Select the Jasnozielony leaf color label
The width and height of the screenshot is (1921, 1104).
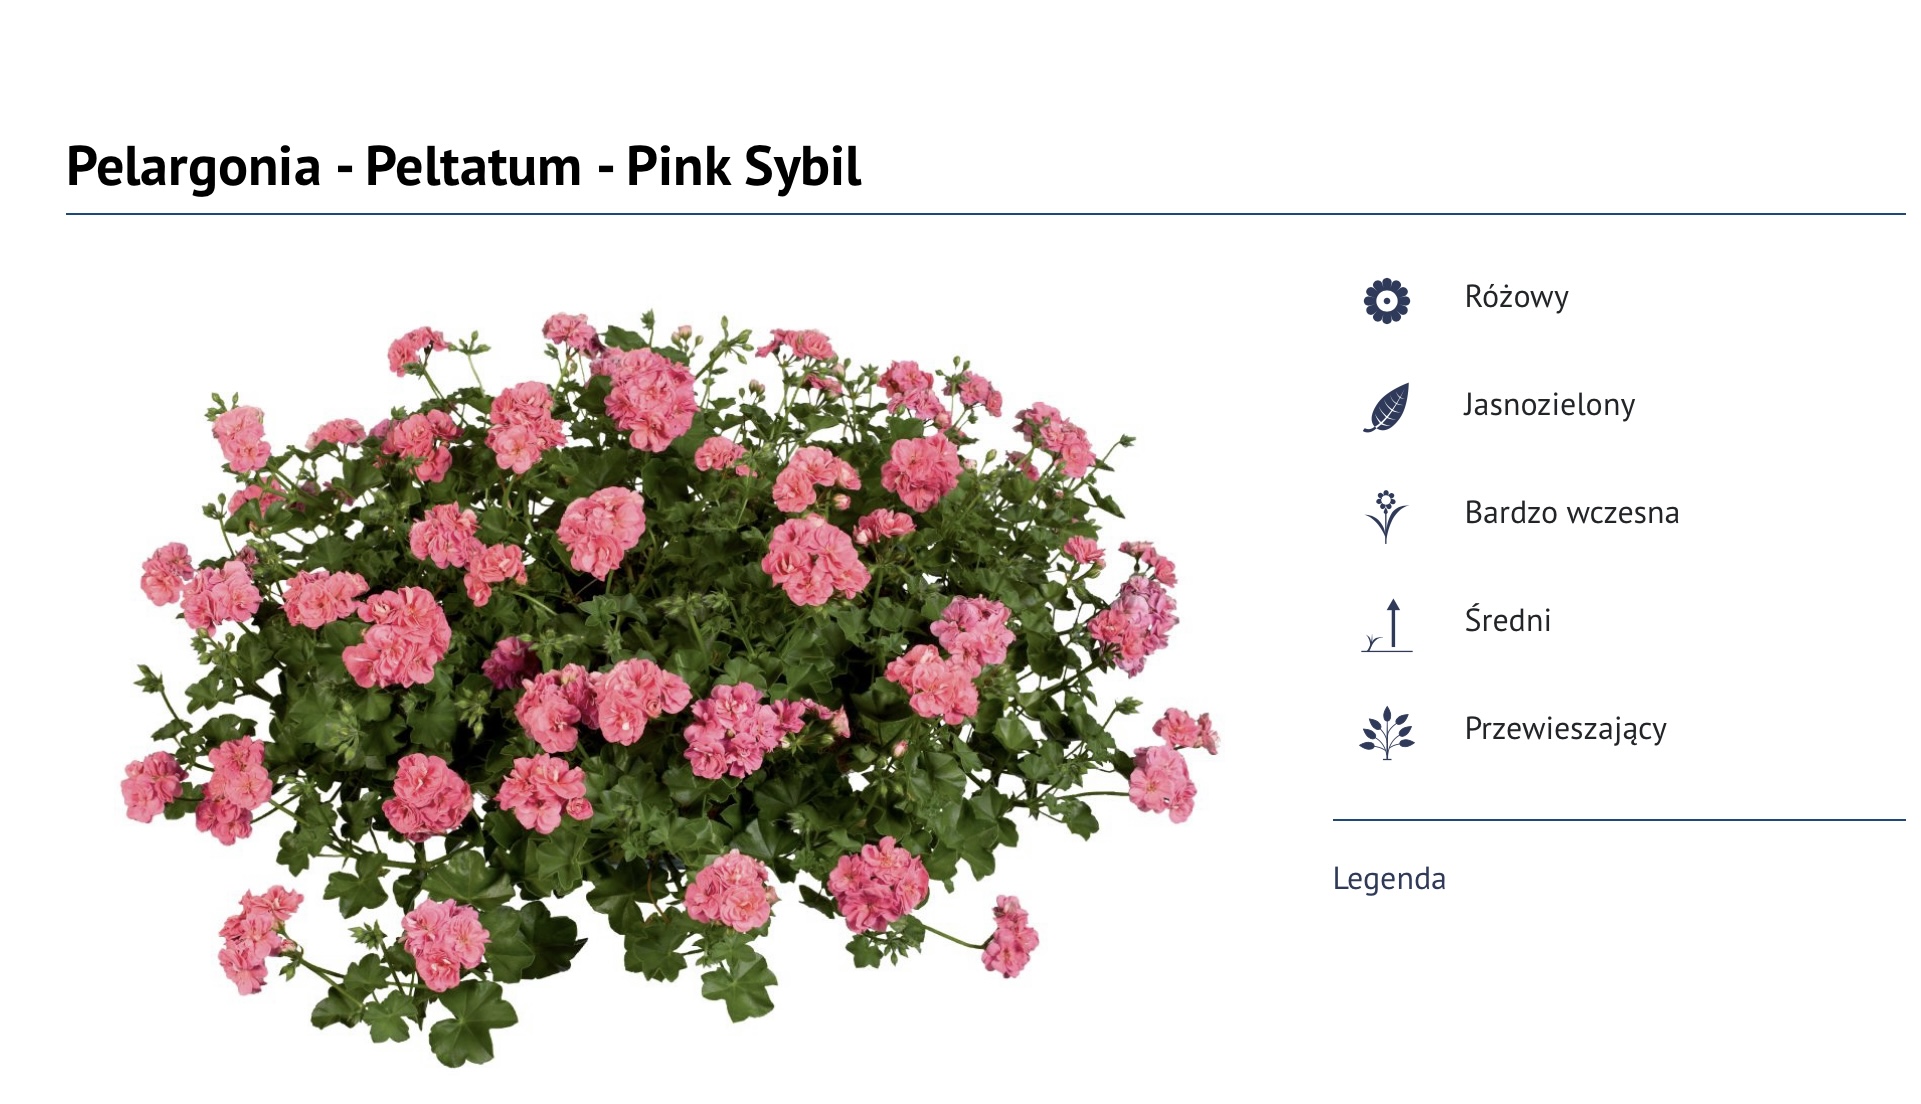(1549, 405)
